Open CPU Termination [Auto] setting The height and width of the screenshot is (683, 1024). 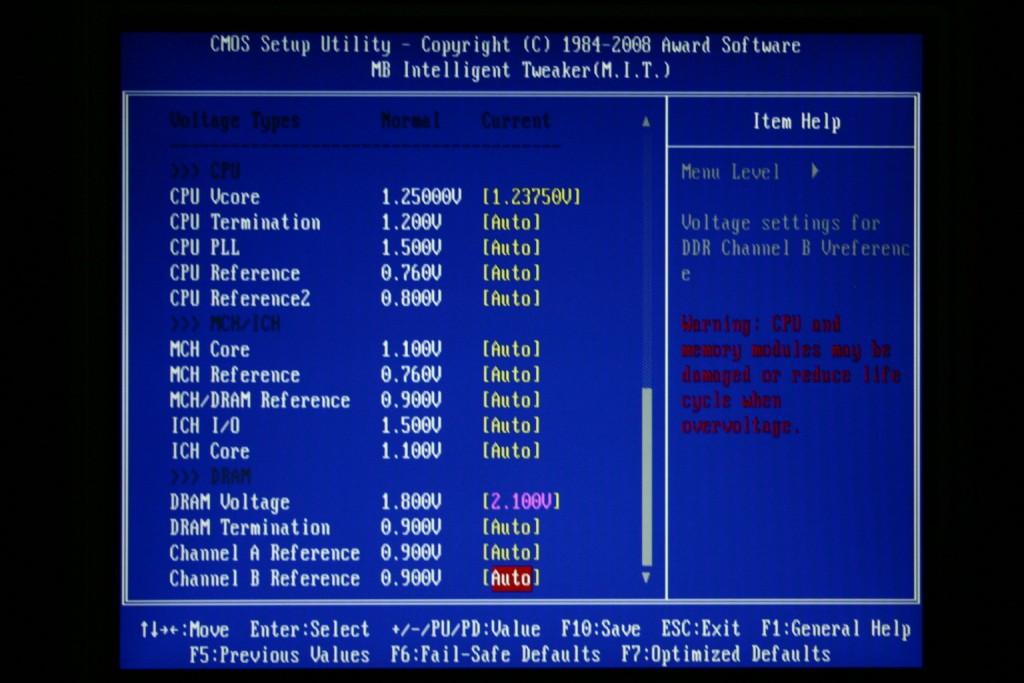[511, 223]
